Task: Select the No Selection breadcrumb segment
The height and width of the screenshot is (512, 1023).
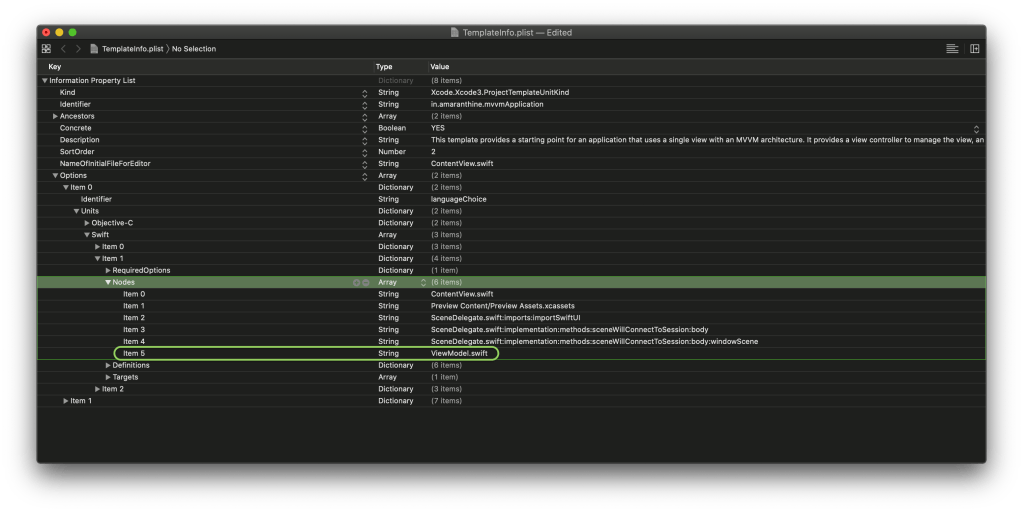Action: [x=194, y=48]
